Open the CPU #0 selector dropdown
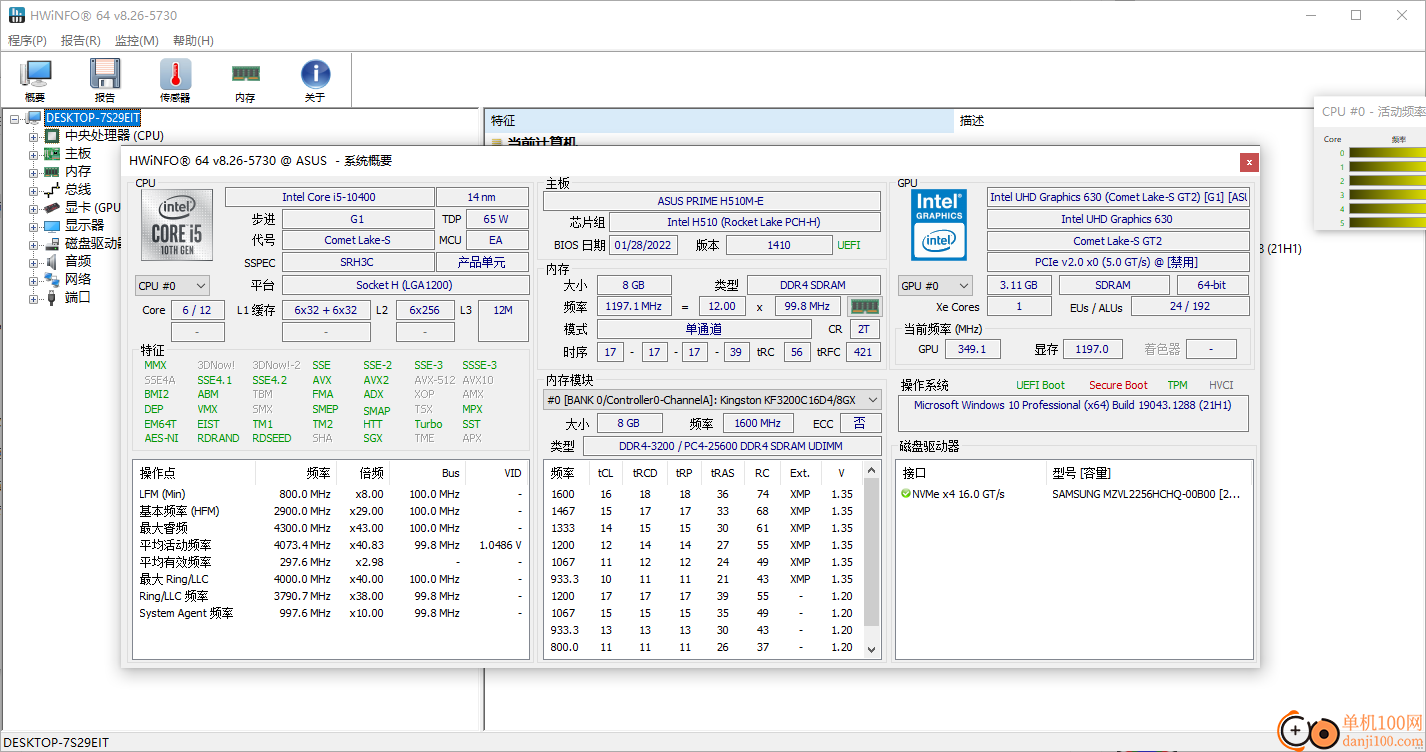 point(173,286)
